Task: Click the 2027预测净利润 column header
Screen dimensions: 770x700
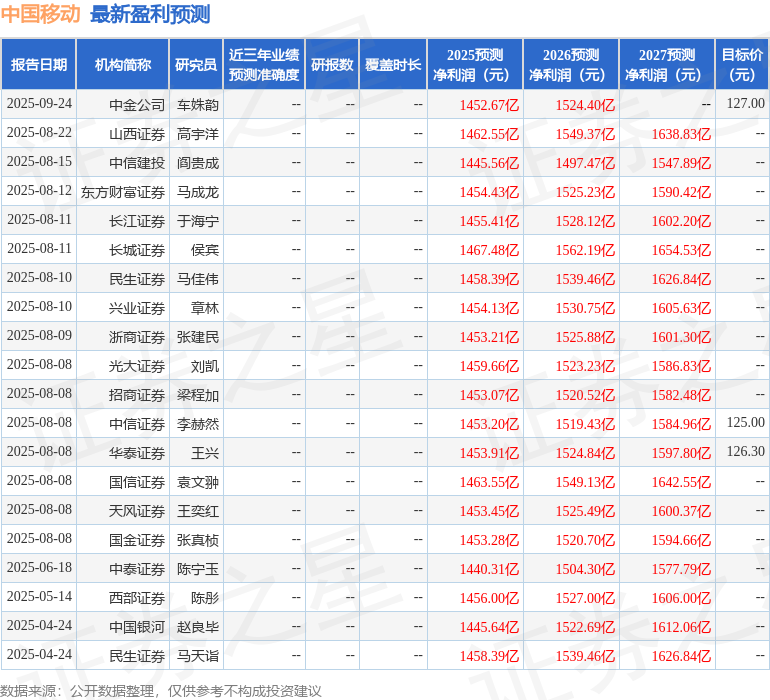Action: coord(666,65)
